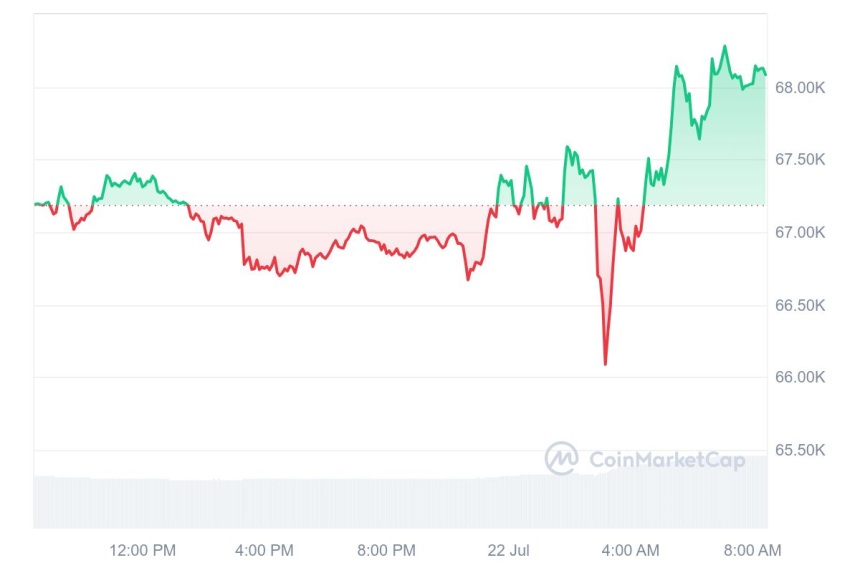The height and width of the screenshot is (573, 860).
Task: Click the 66.00K price axis label
Action: tap(801, 377)
